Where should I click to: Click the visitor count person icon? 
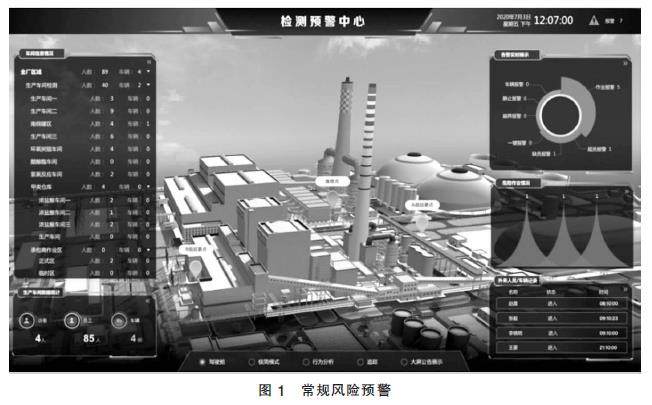[27, 320]
